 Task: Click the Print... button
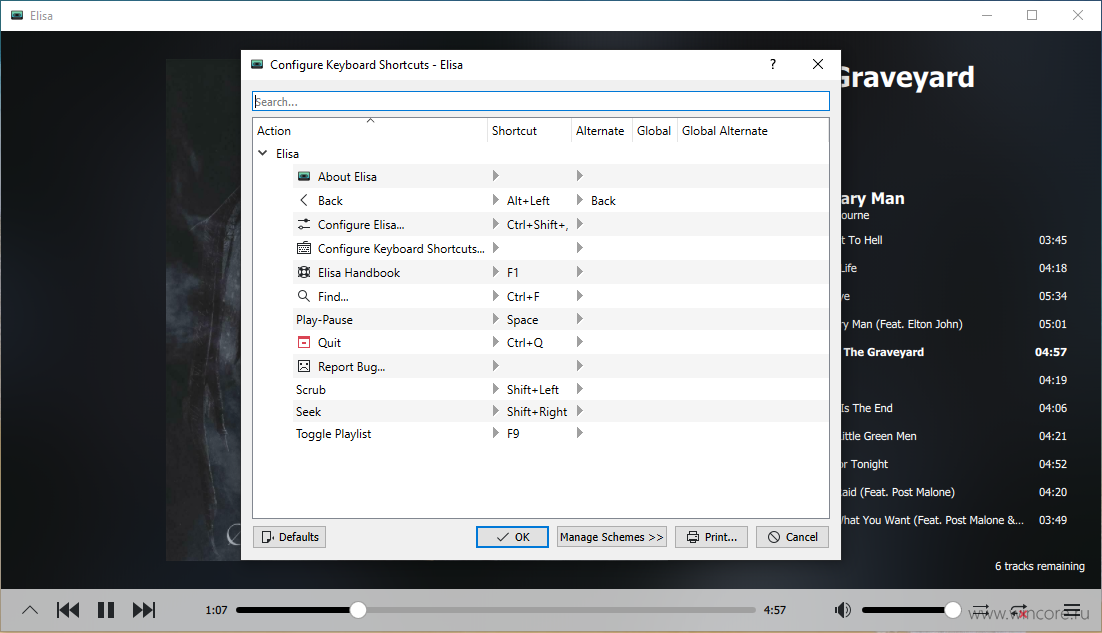pyautogui.click(x=711, y=537)
